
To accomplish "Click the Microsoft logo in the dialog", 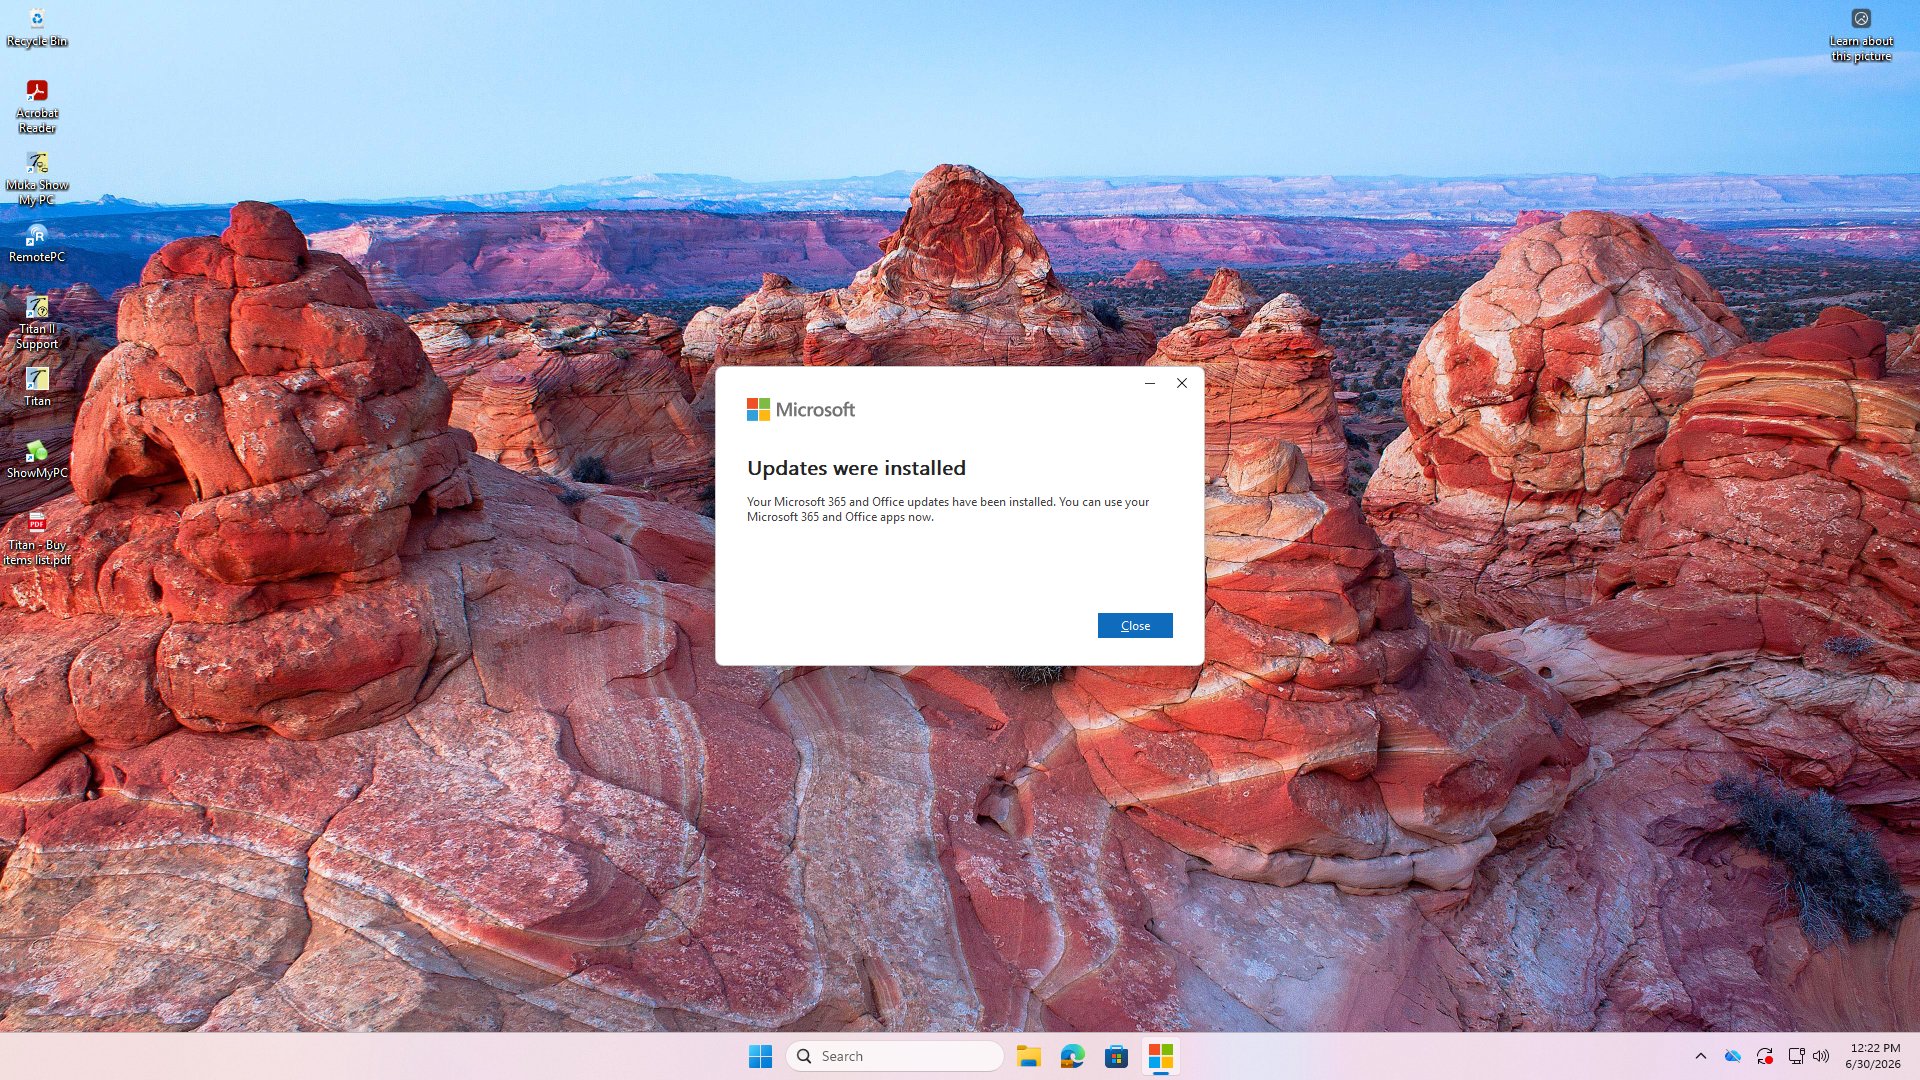I will pos(801,410).
